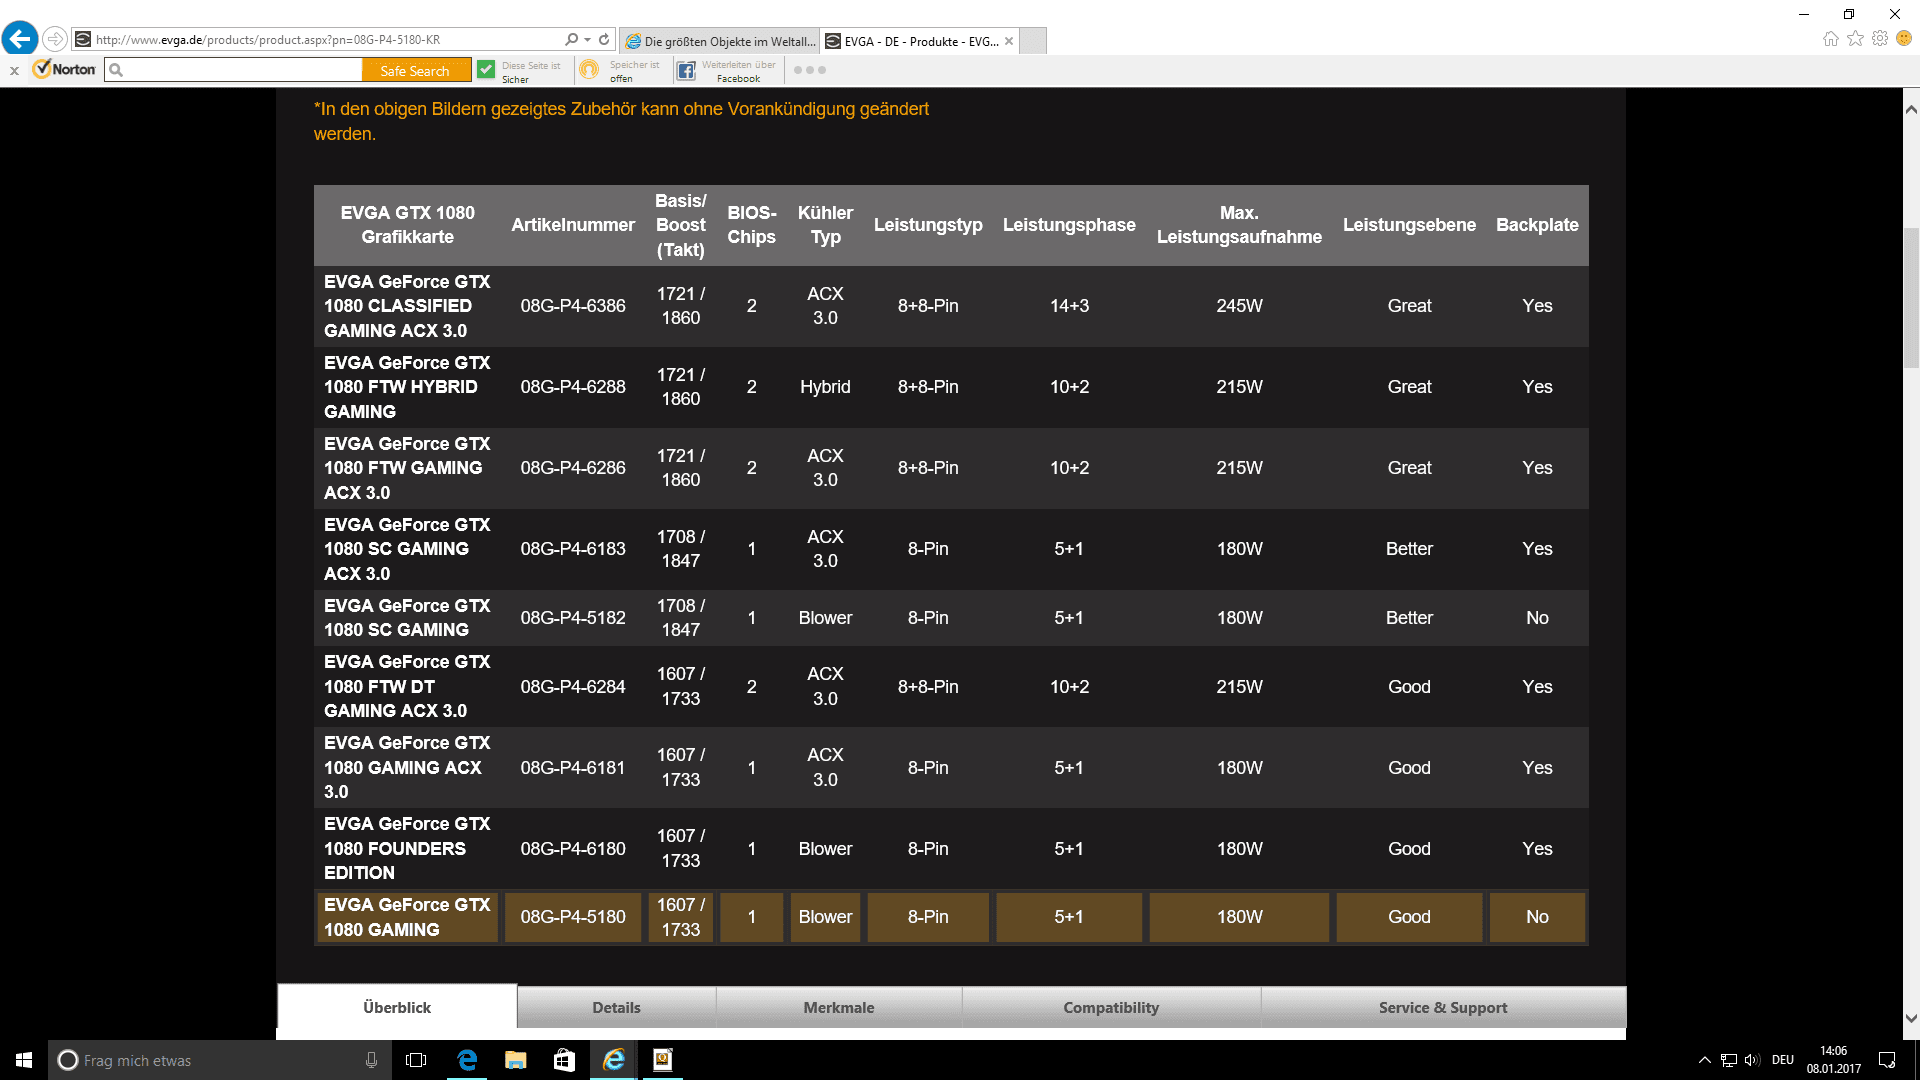Click the 14+3 Leistungsphase value

(x=1069, y=306)
